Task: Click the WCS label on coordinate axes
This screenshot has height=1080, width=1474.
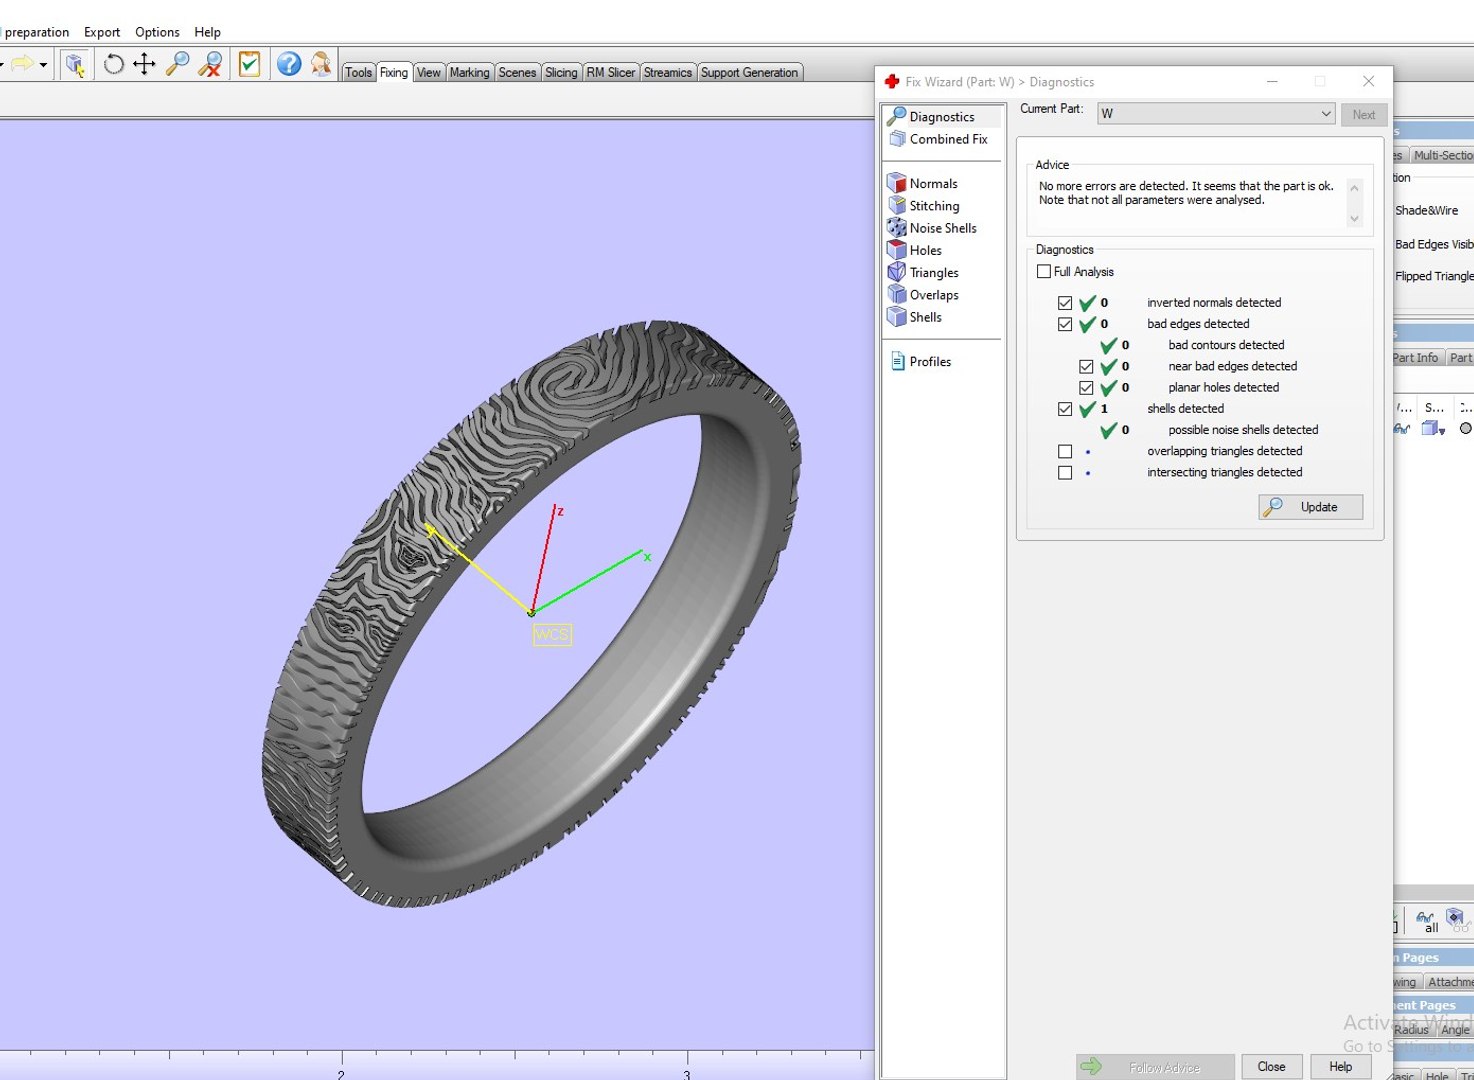Action: pyautogui.click(x=552, y=634)
